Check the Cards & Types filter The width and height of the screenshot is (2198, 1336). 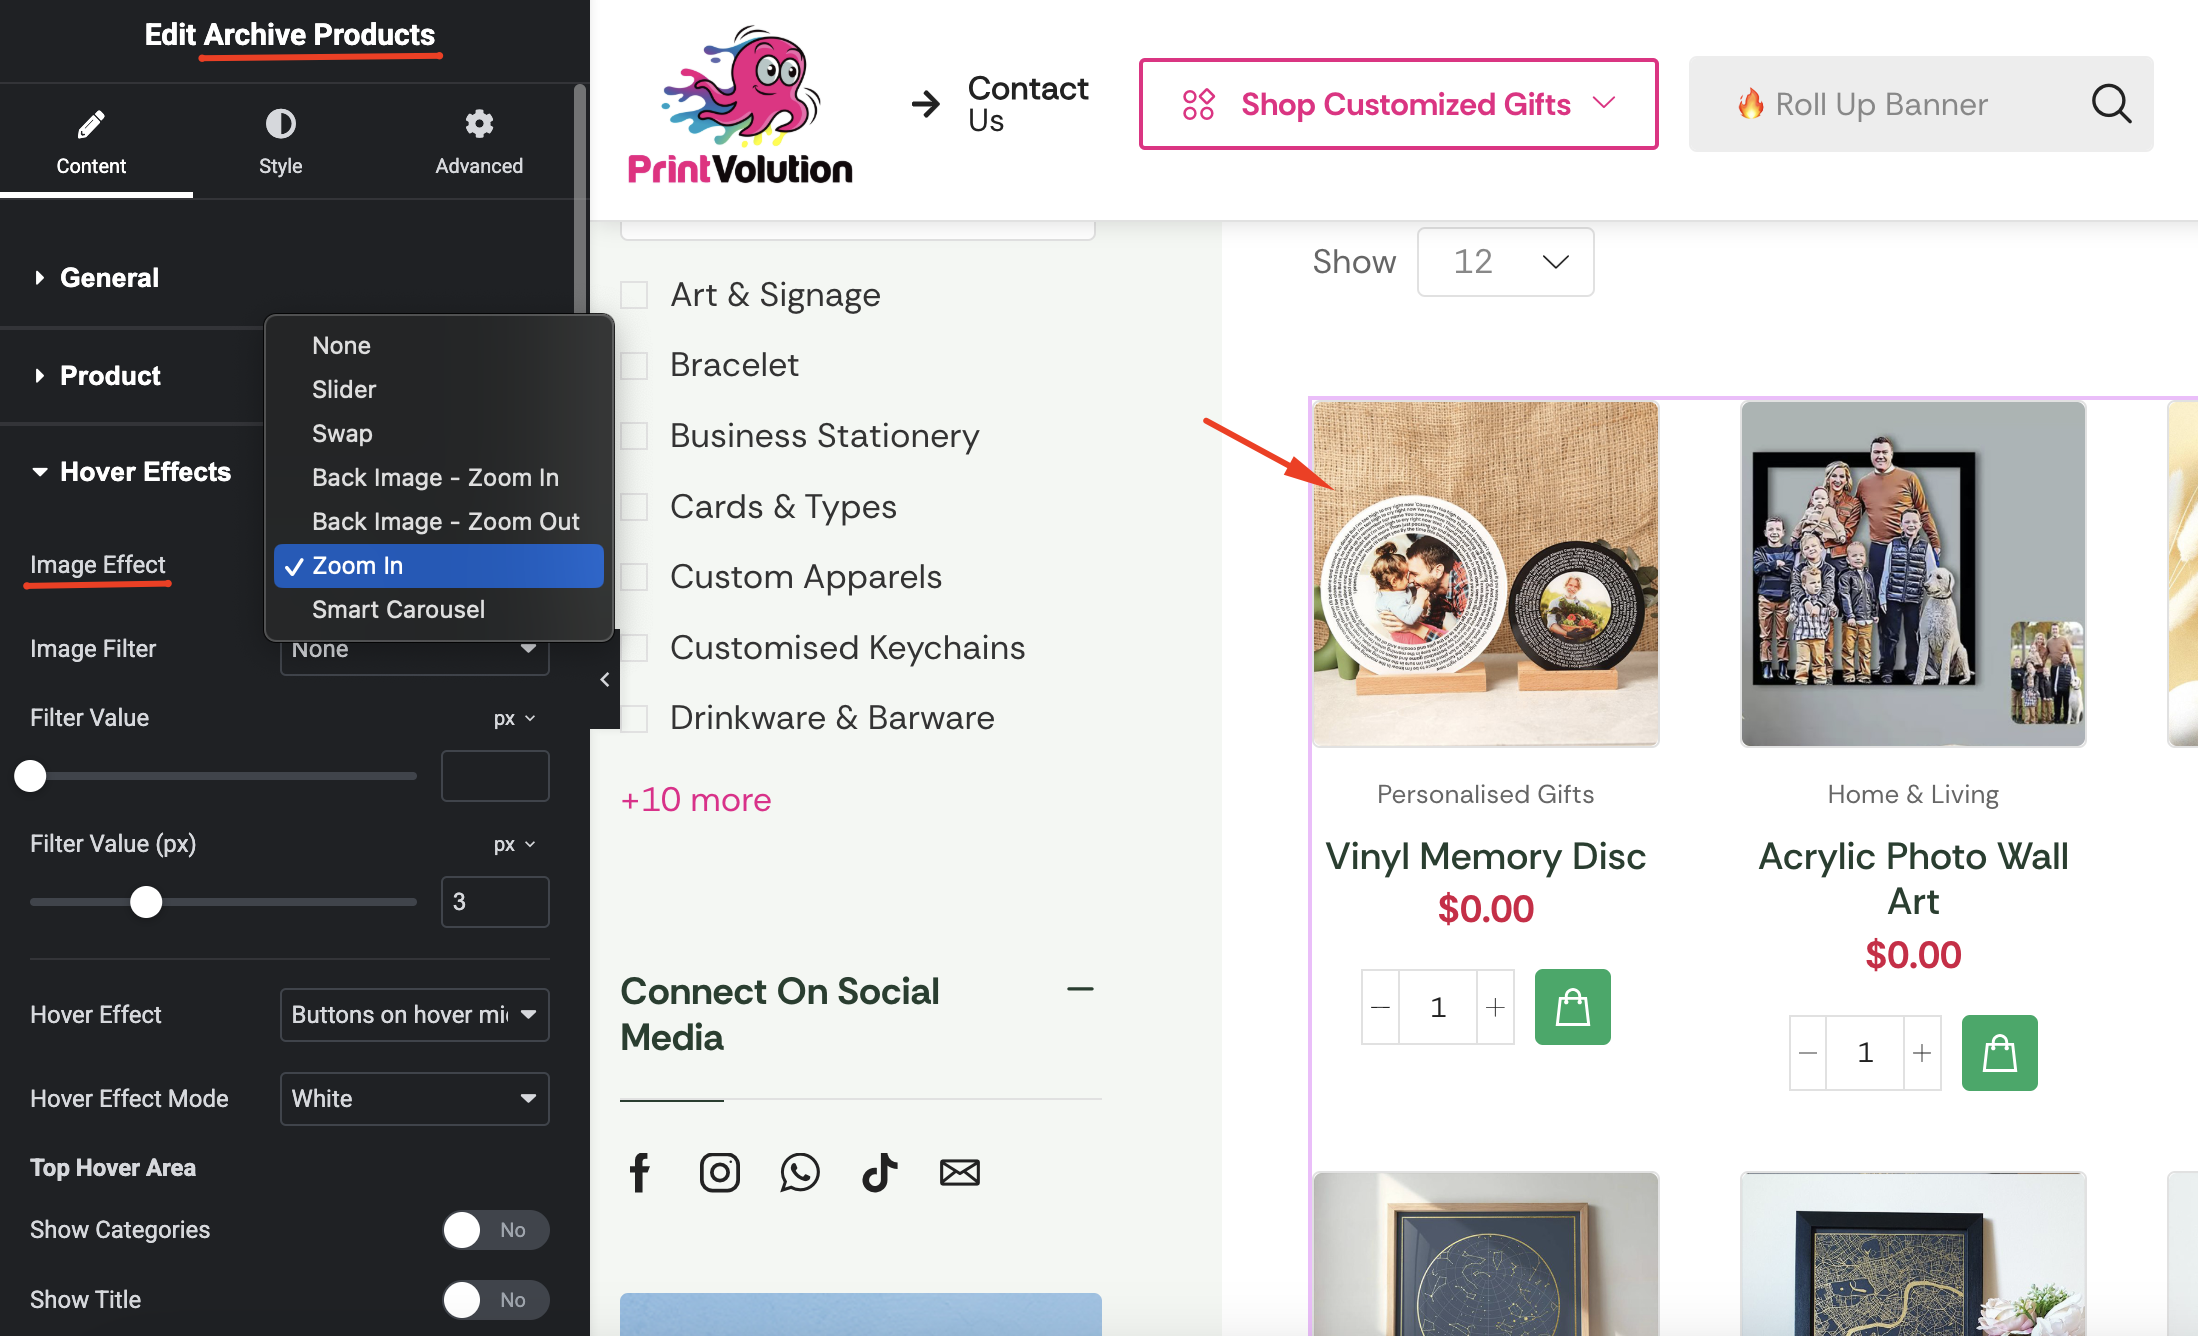[634, 507]
